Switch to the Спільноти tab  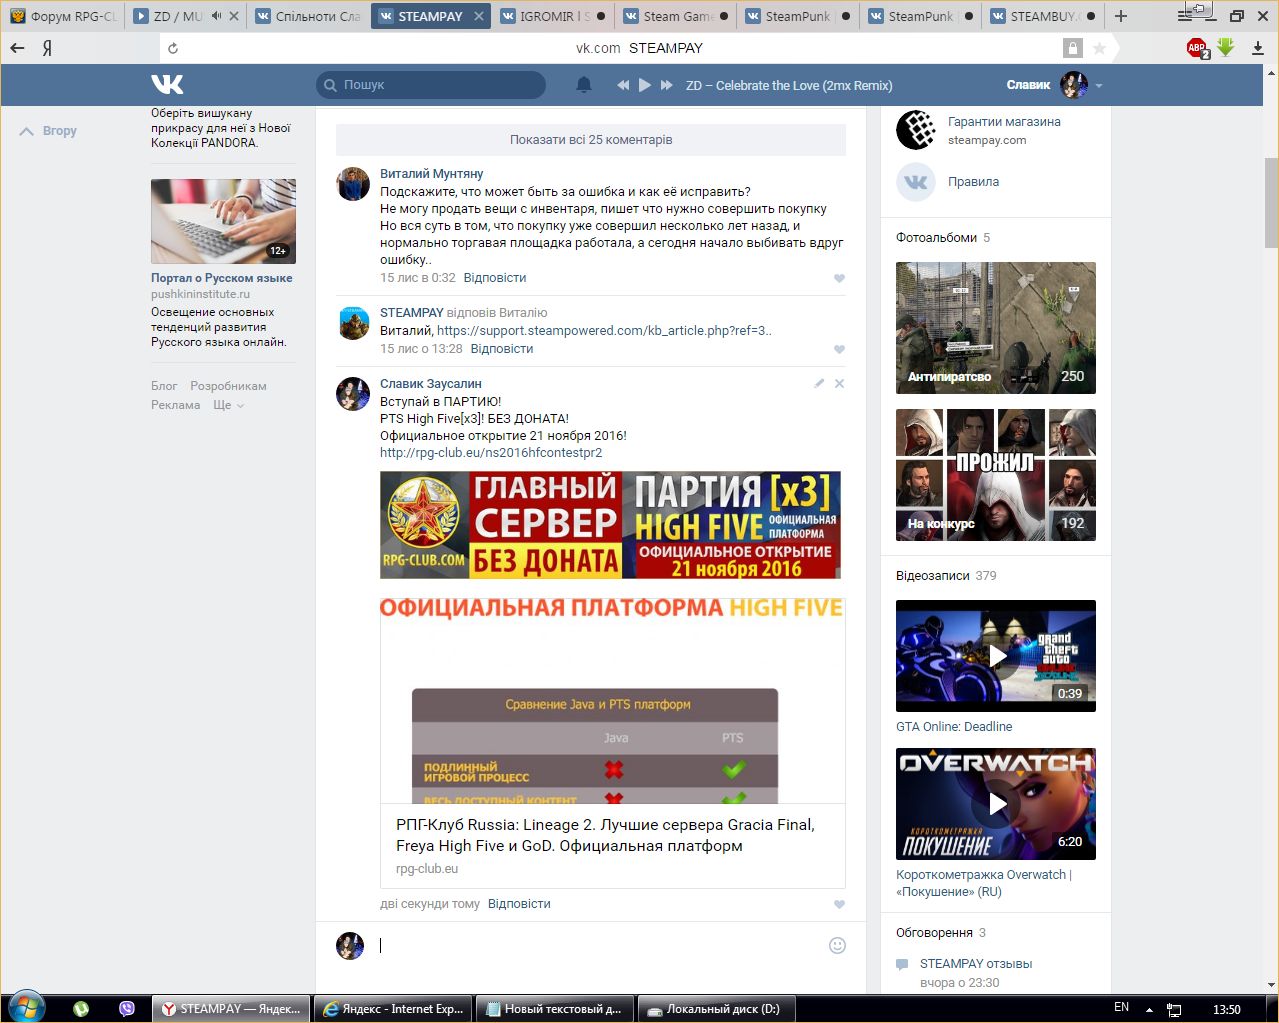(308, 16)
